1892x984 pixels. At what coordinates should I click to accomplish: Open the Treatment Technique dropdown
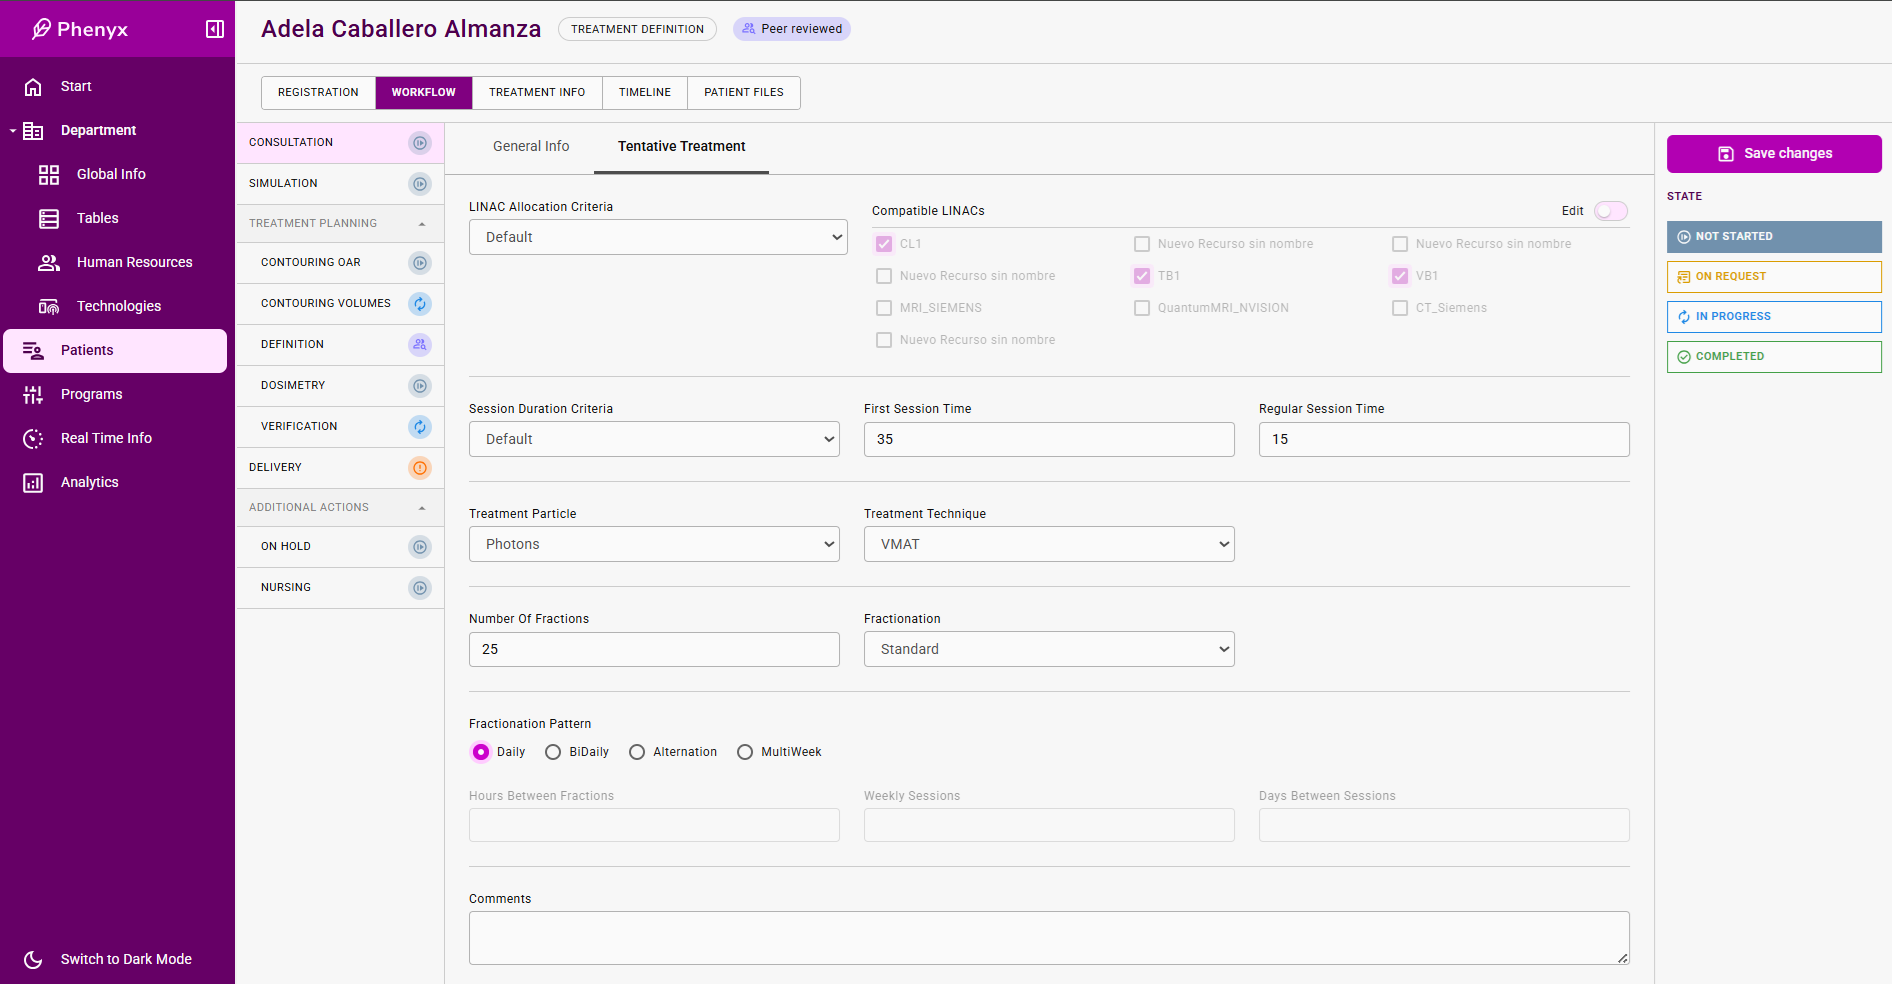tap(1048, 544)
